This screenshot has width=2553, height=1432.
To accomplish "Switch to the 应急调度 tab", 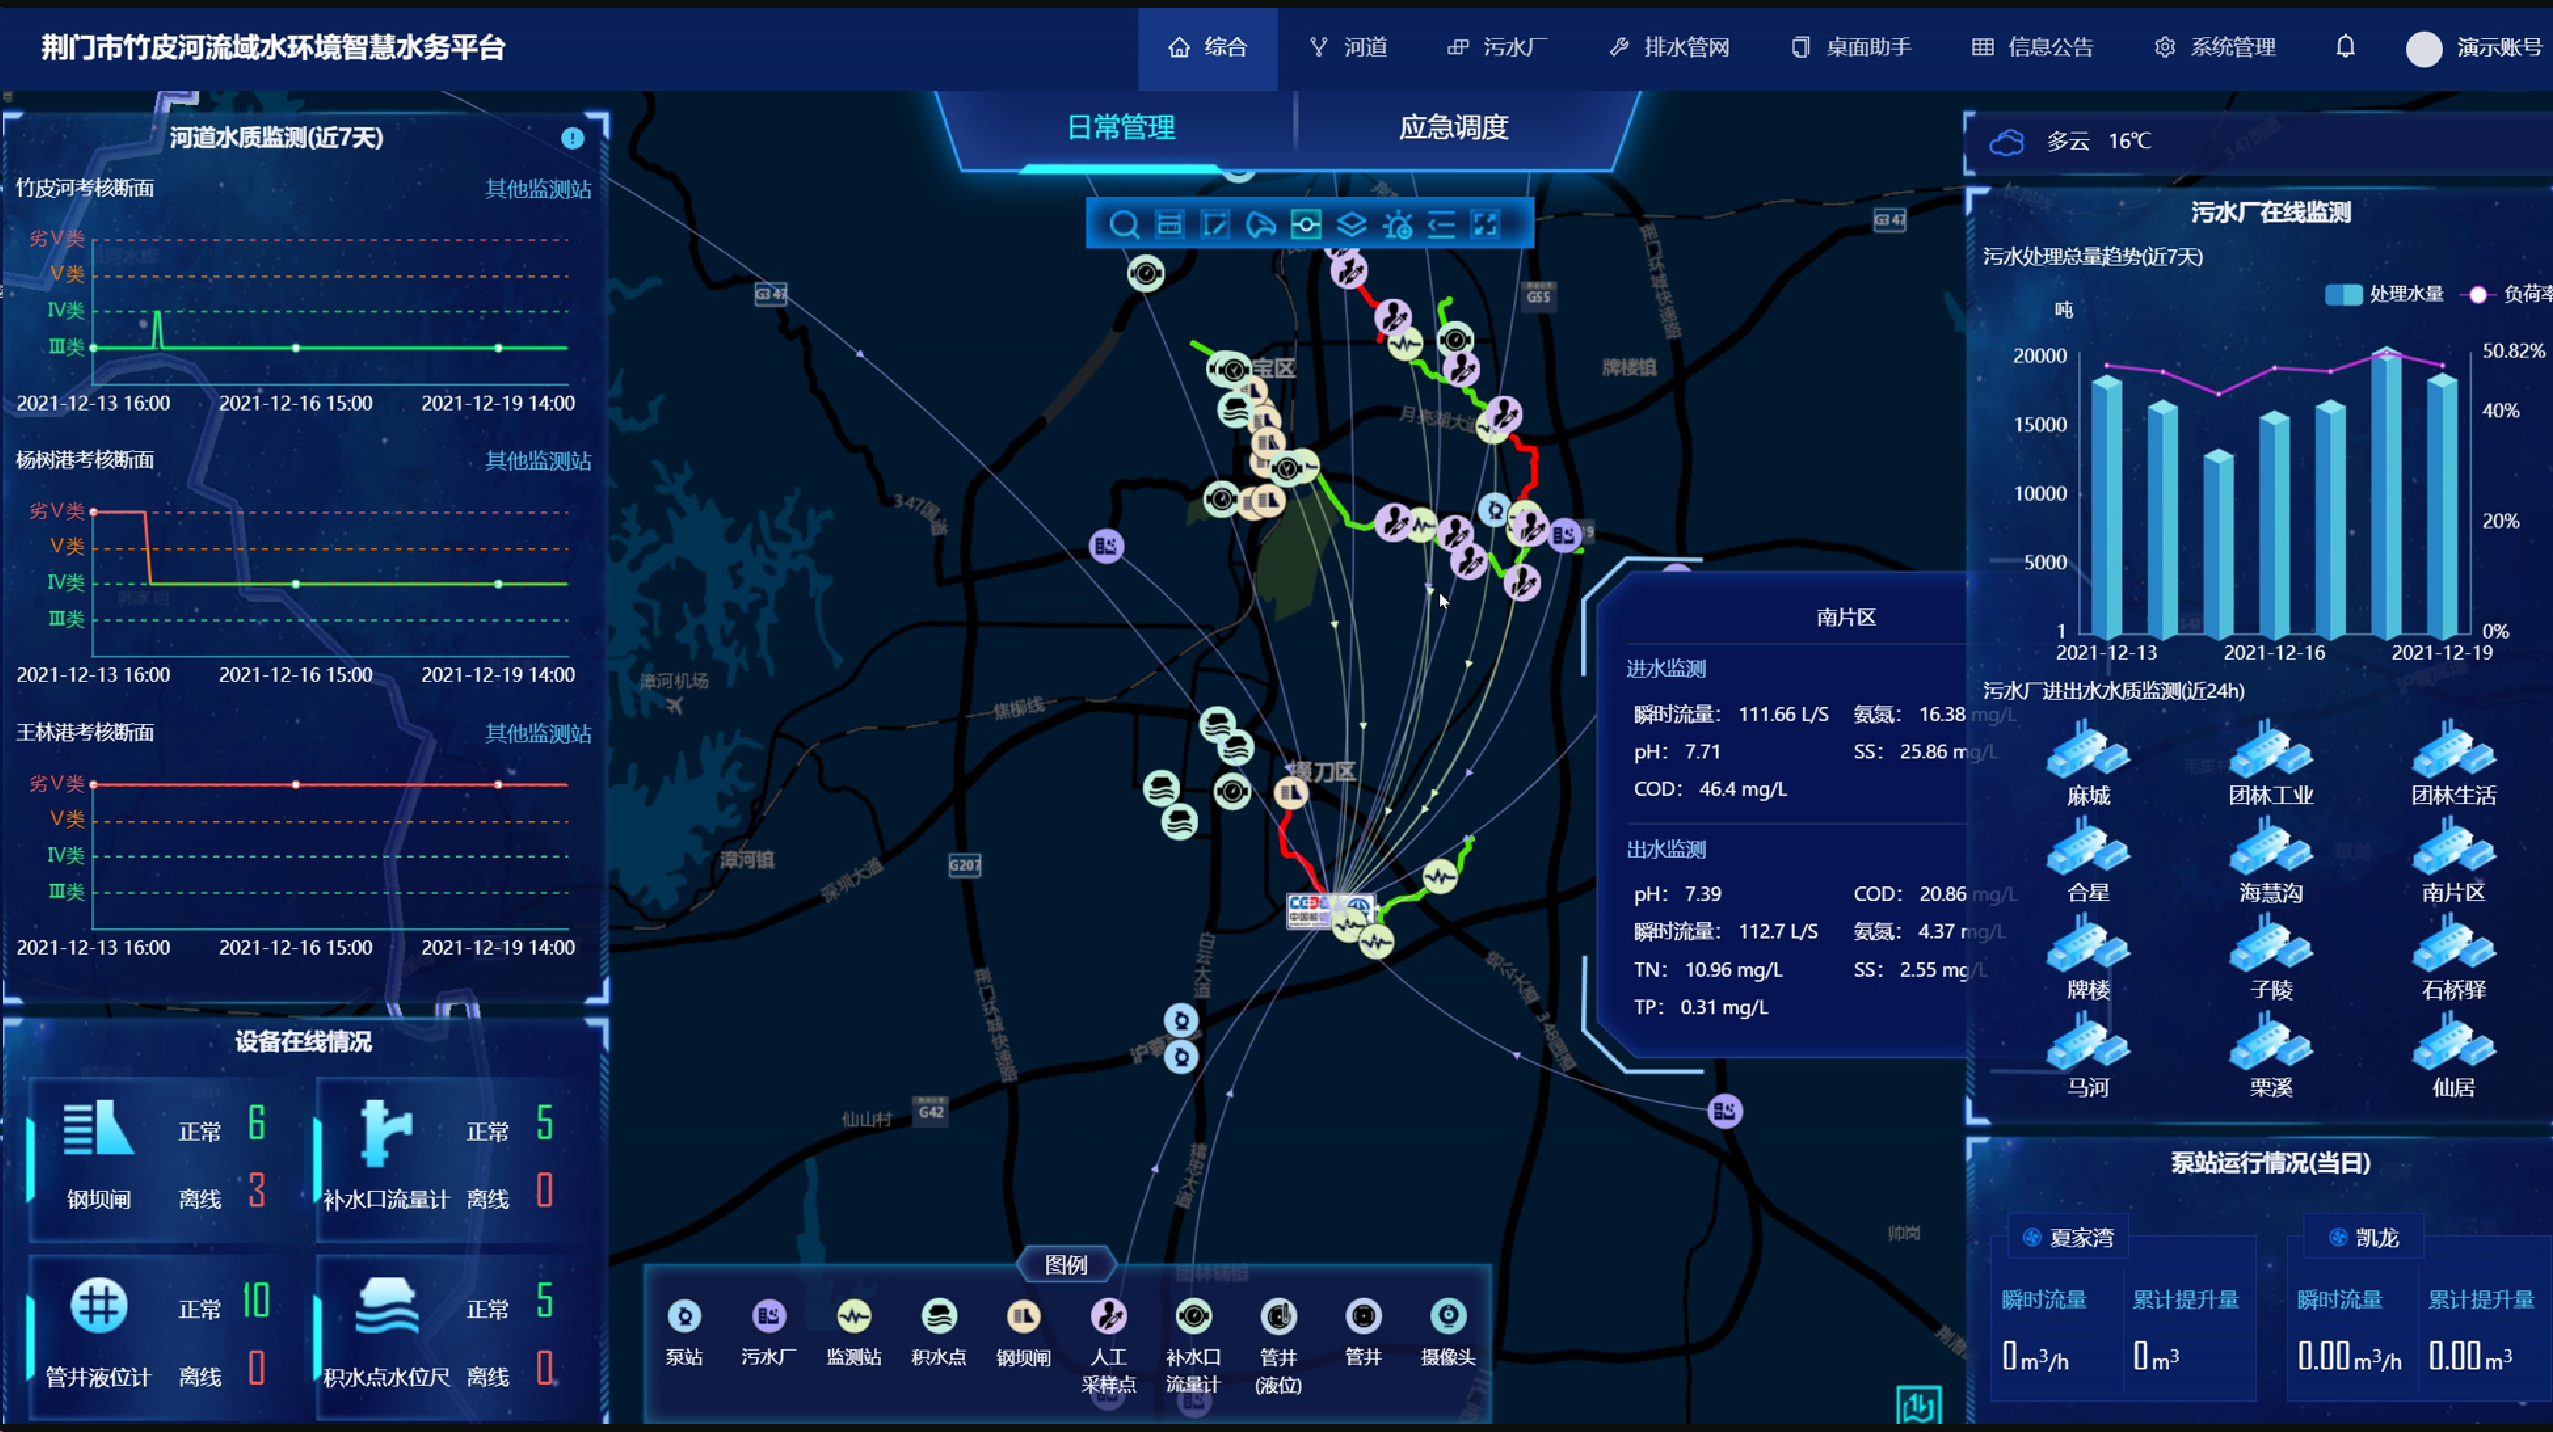I will (x=1452, y=128).
